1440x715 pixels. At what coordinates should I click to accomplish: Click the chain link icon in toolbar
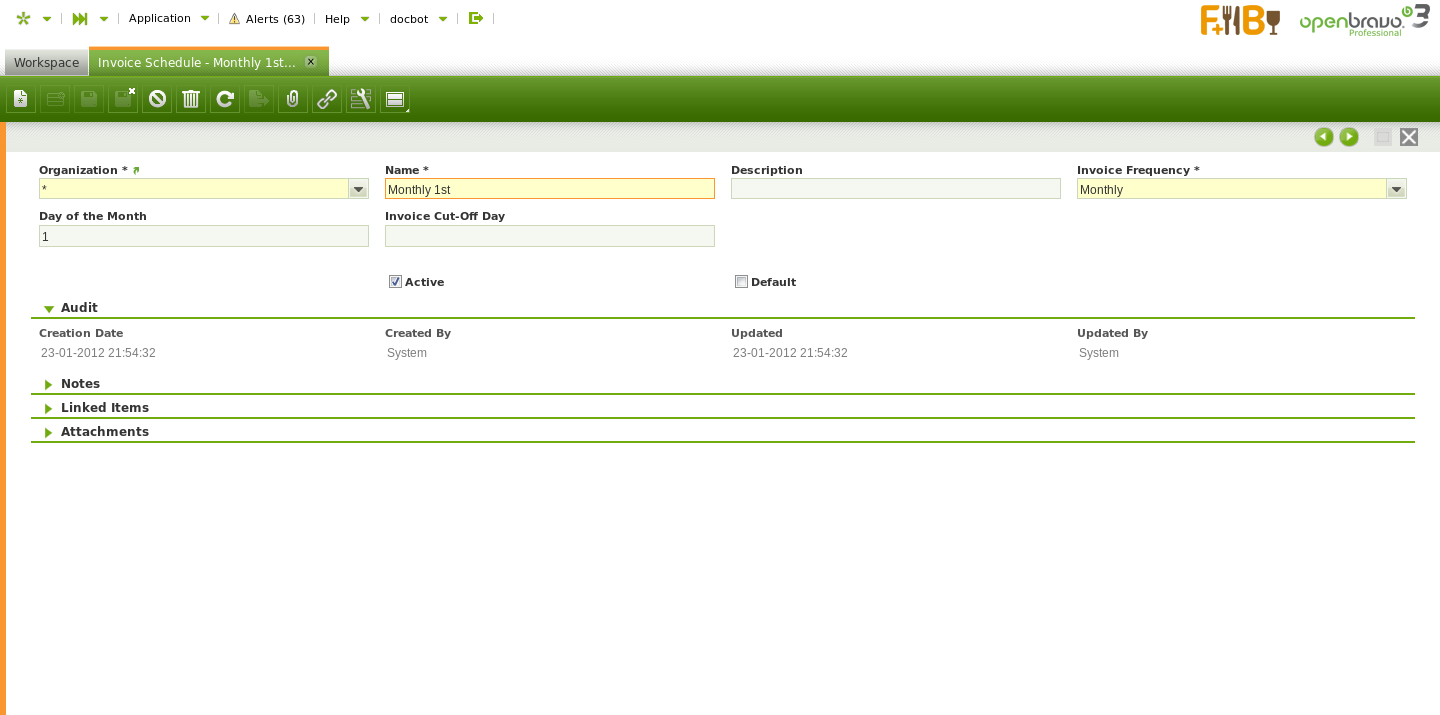click(327, 99)
